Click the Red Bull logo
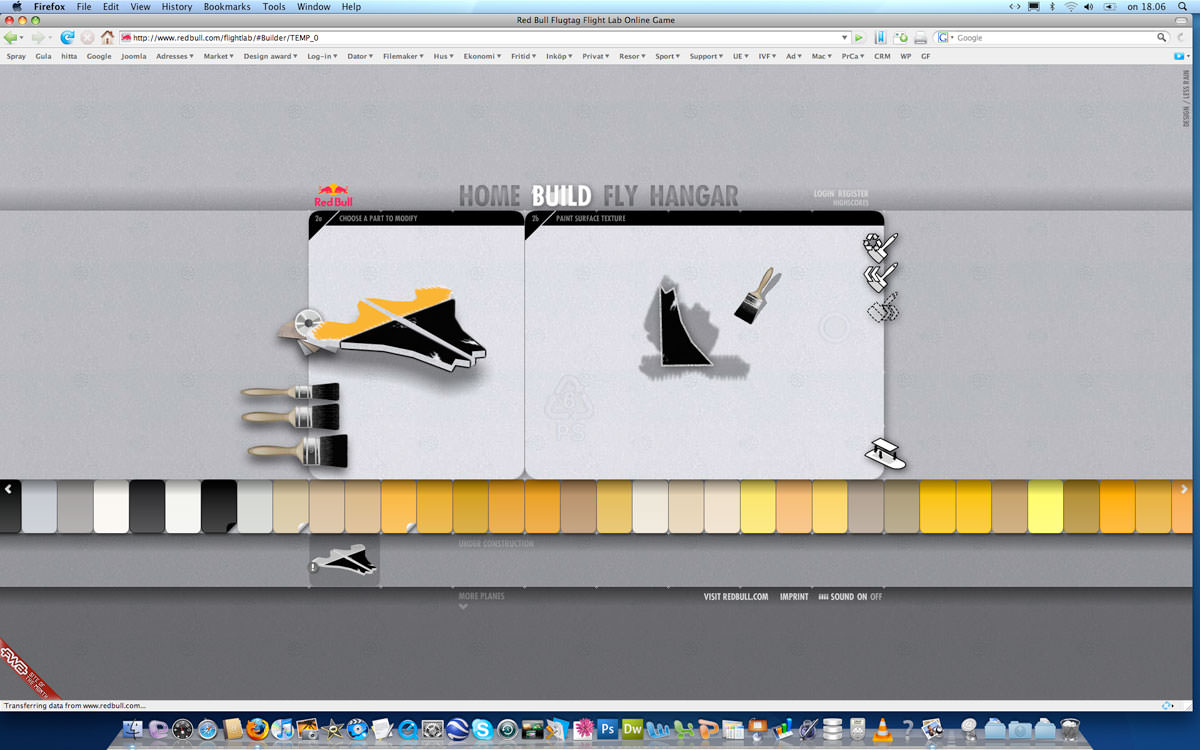 (334, 195)
